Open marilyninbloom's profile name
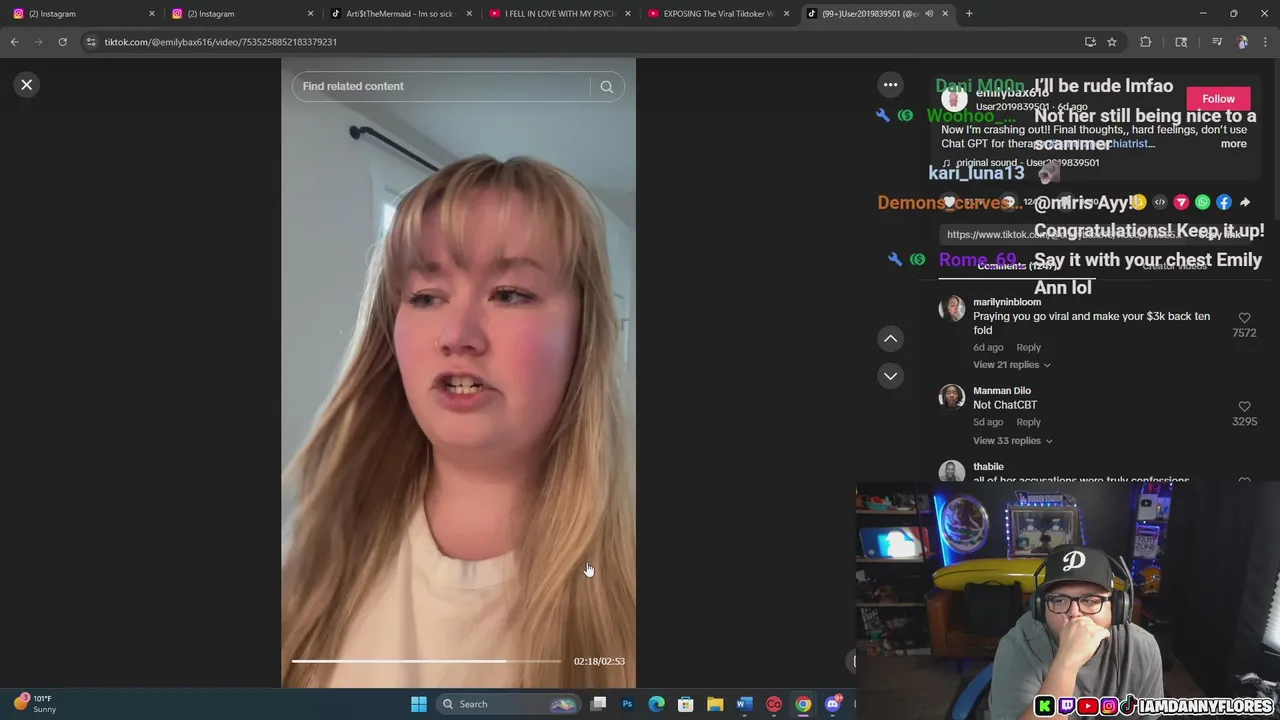The image size is (1280, 720). (x=1007, y=302)
